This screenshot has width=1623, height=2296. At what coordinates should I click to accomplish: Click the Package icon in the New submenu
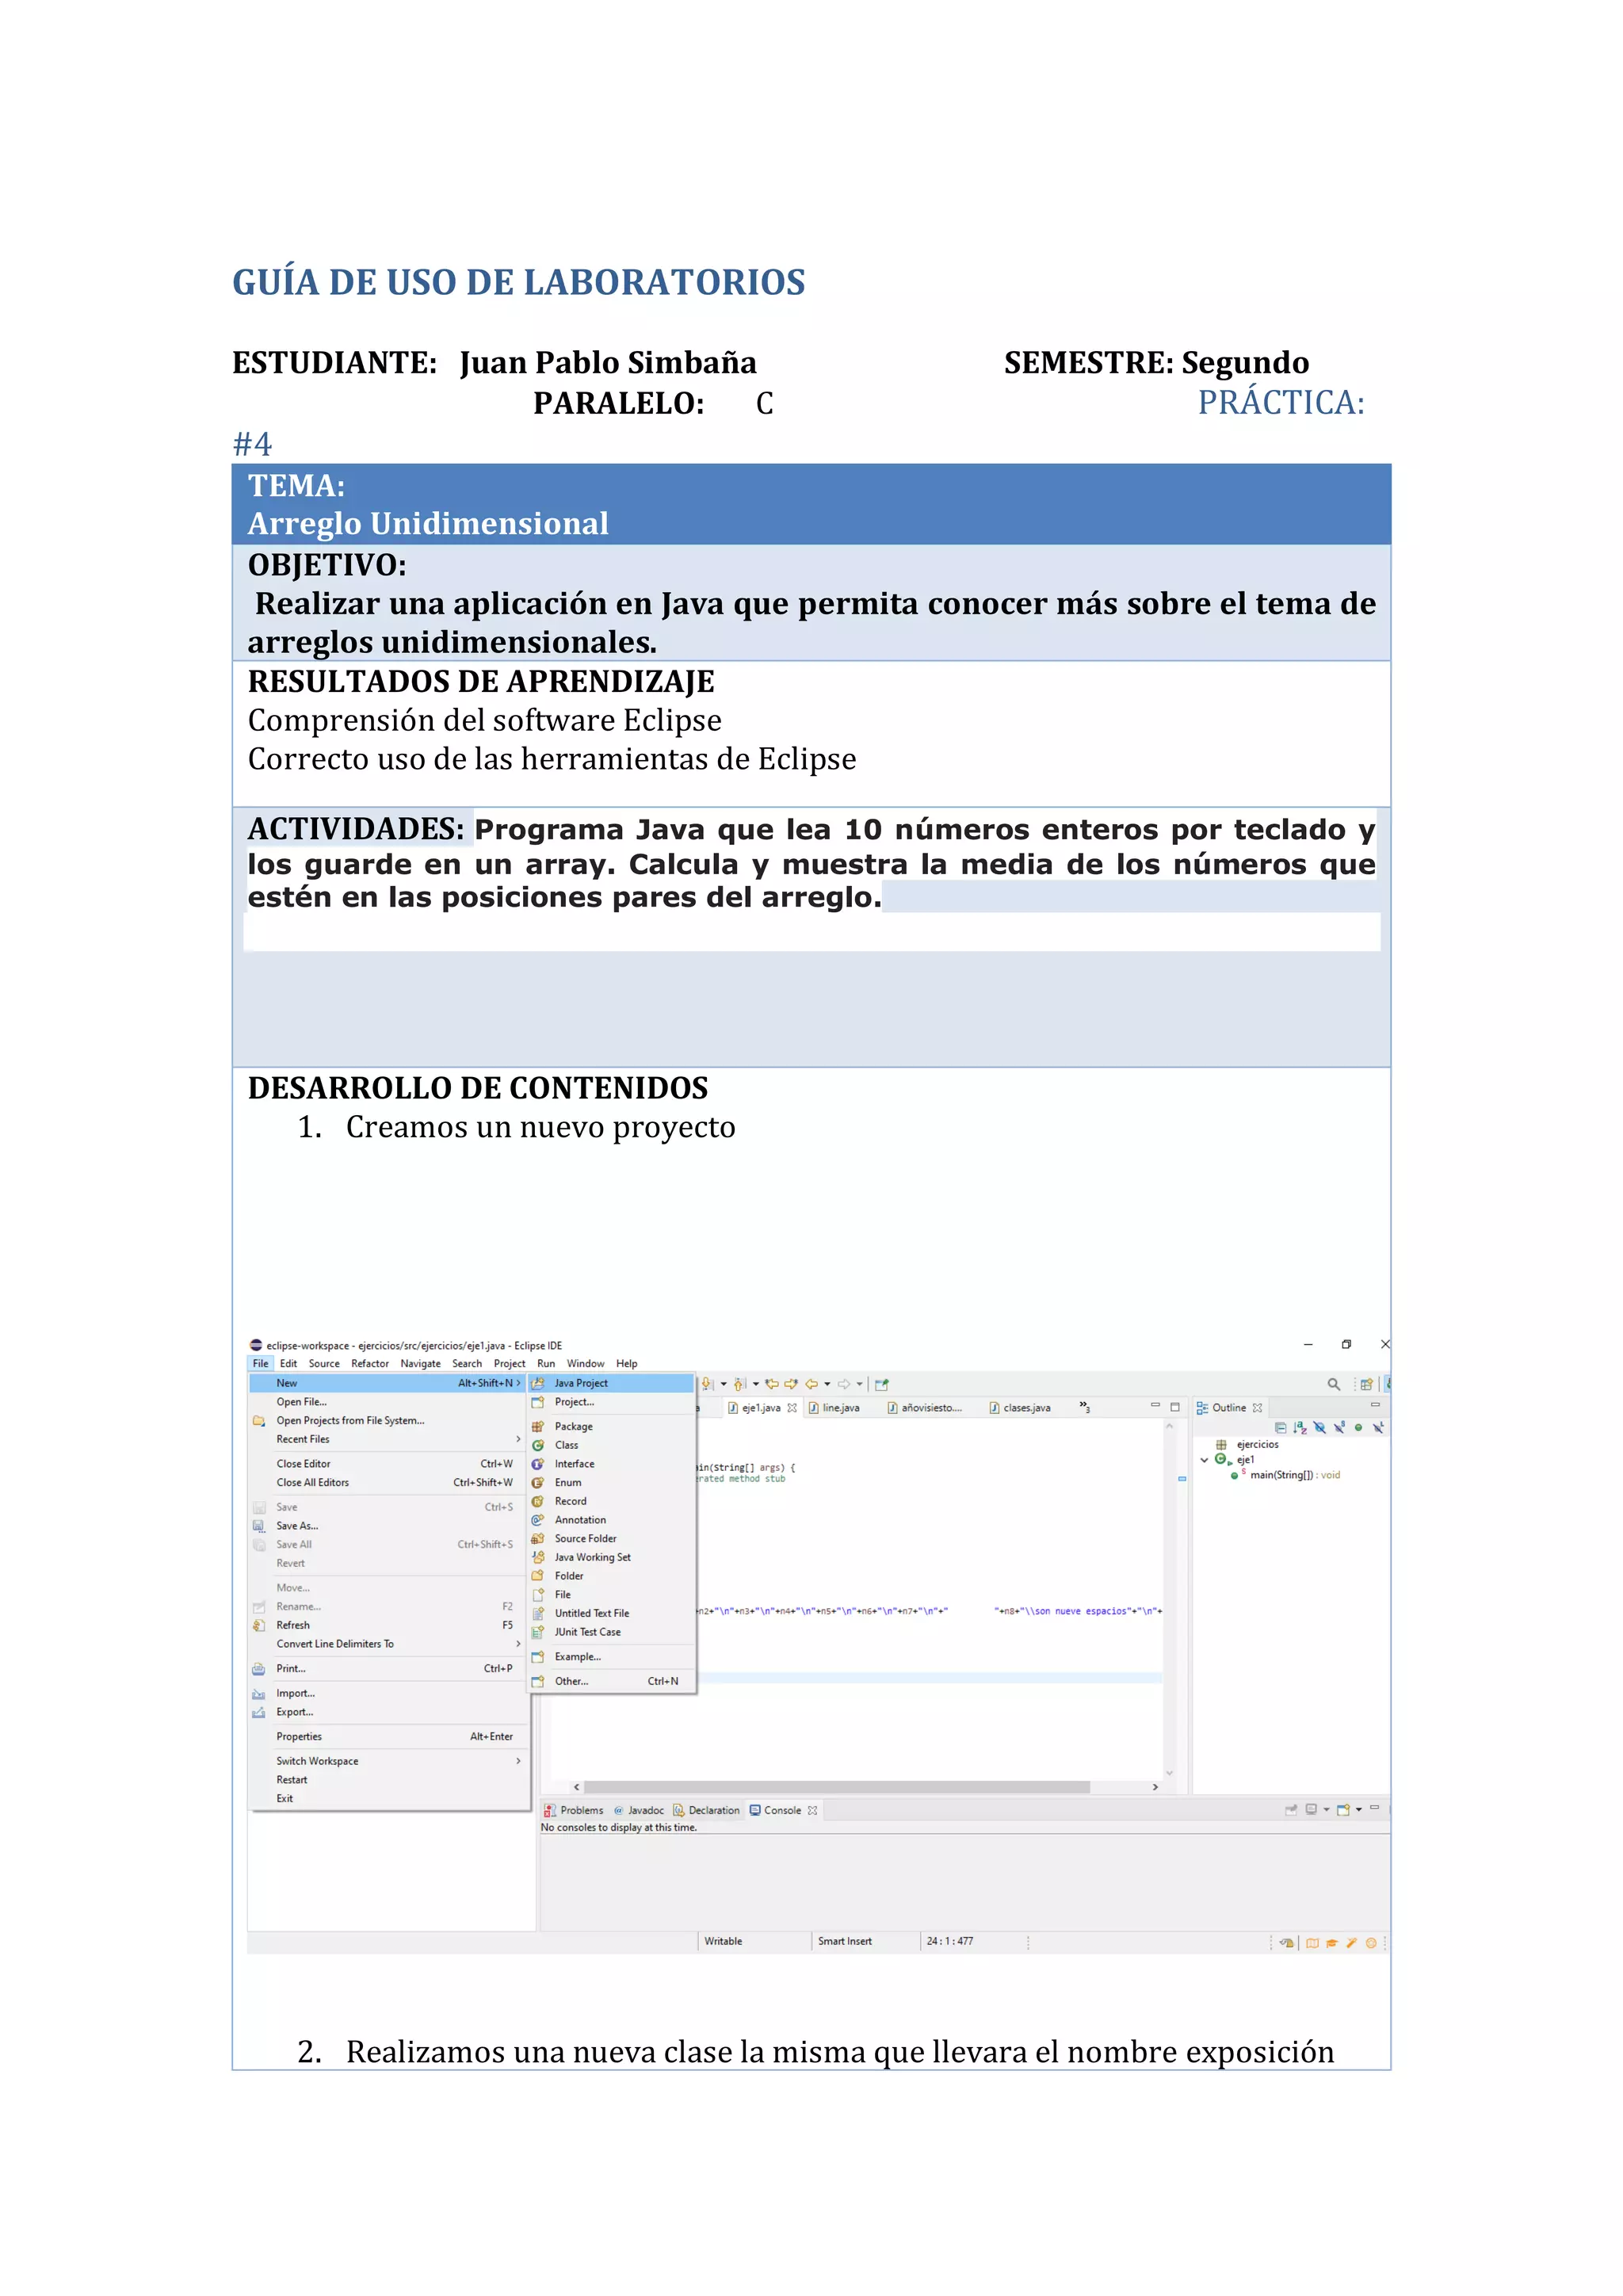point(538,1427)
